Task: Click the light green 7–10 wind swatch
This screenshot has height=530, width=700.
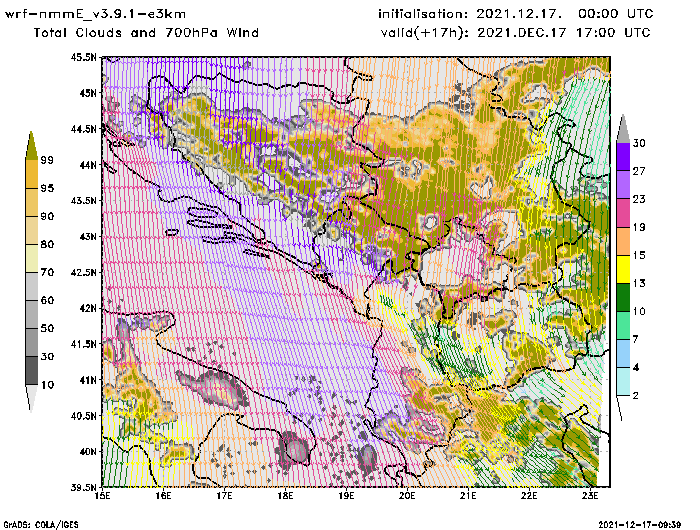Action: [x=623, y=326]
